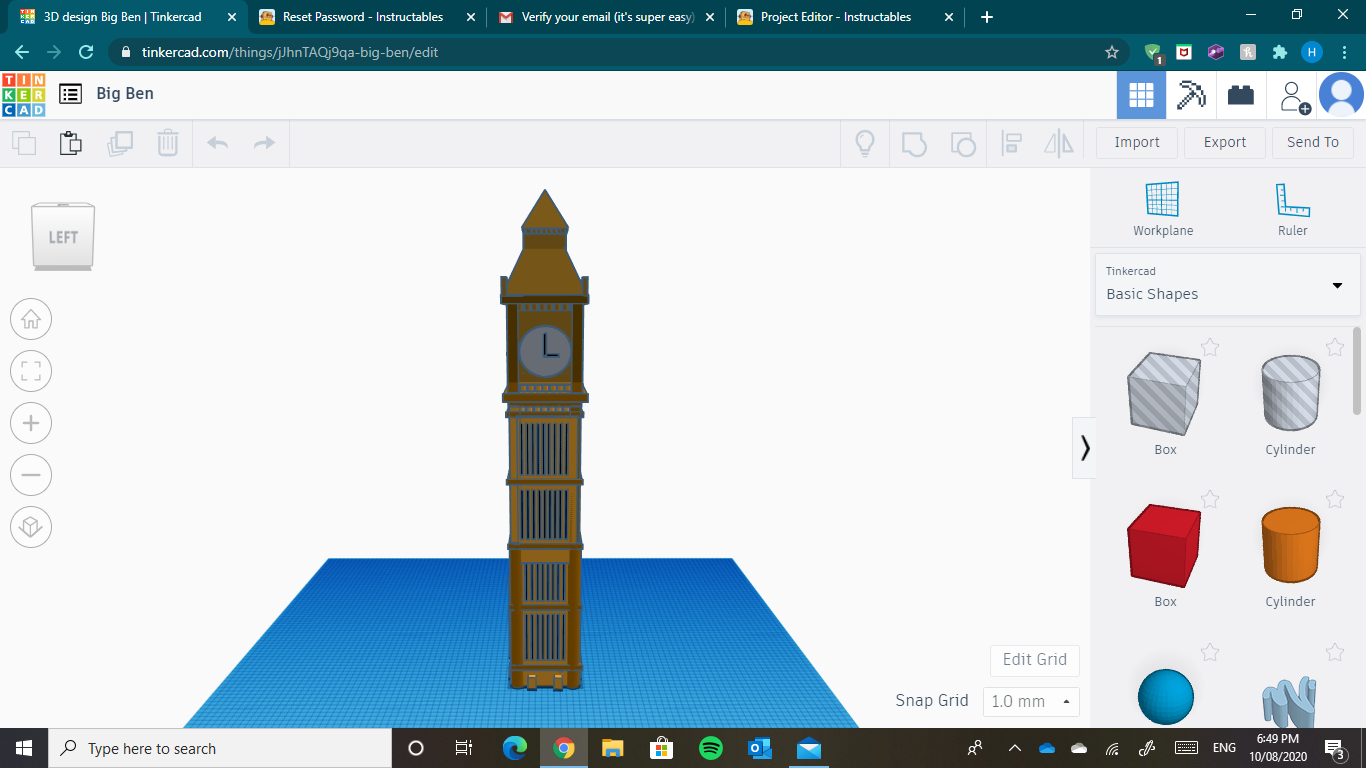Open the designs list icon beside Big Ben

(x=70, y=94)
